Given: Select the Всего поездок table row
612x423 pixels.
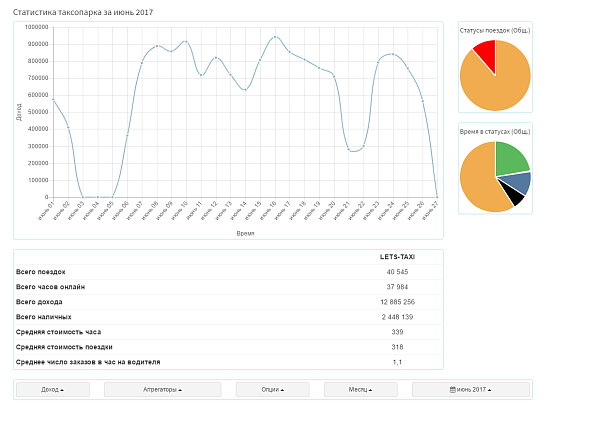Looking at the screenshot, I should coord(228,272).
